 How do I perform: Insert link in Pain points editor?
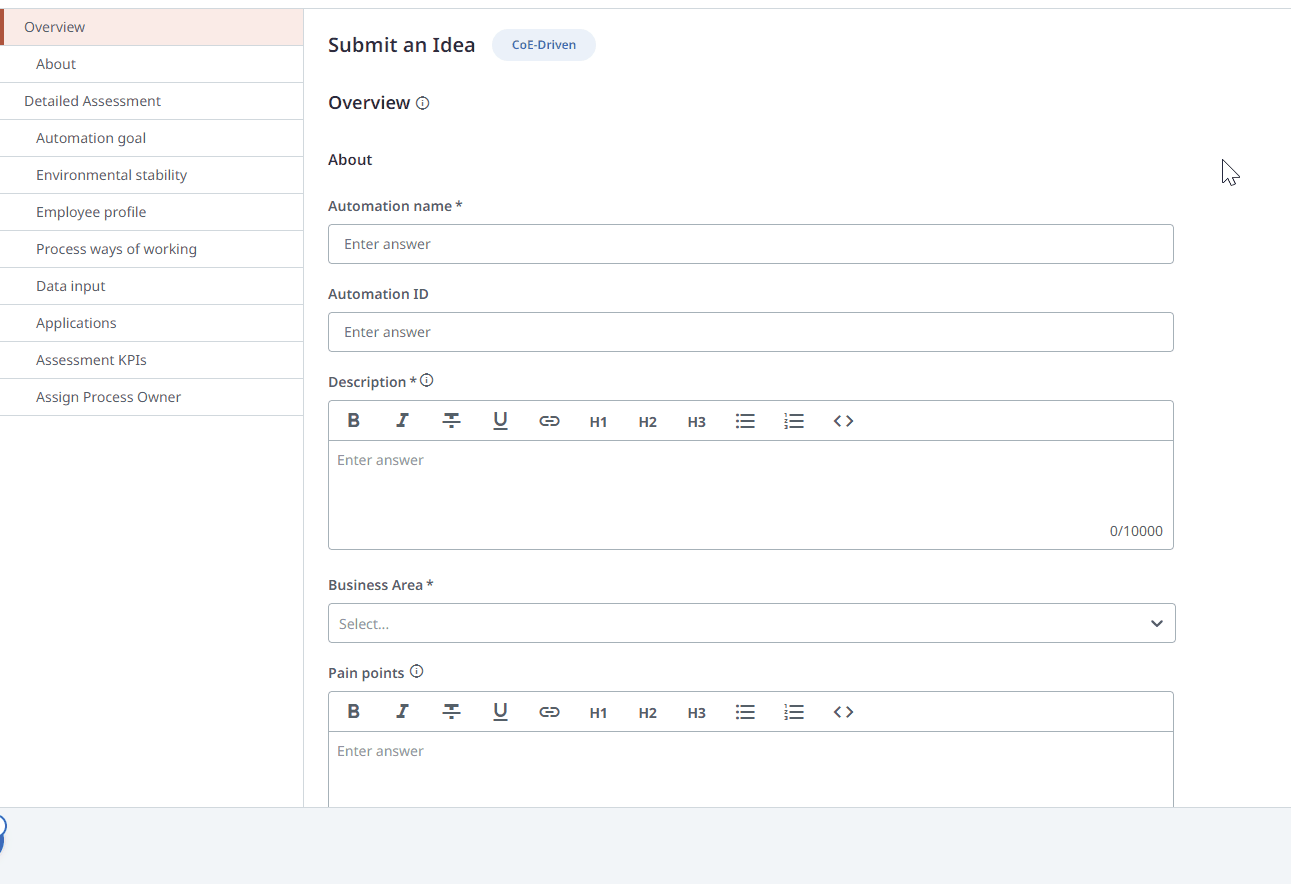tap(549, 712)
